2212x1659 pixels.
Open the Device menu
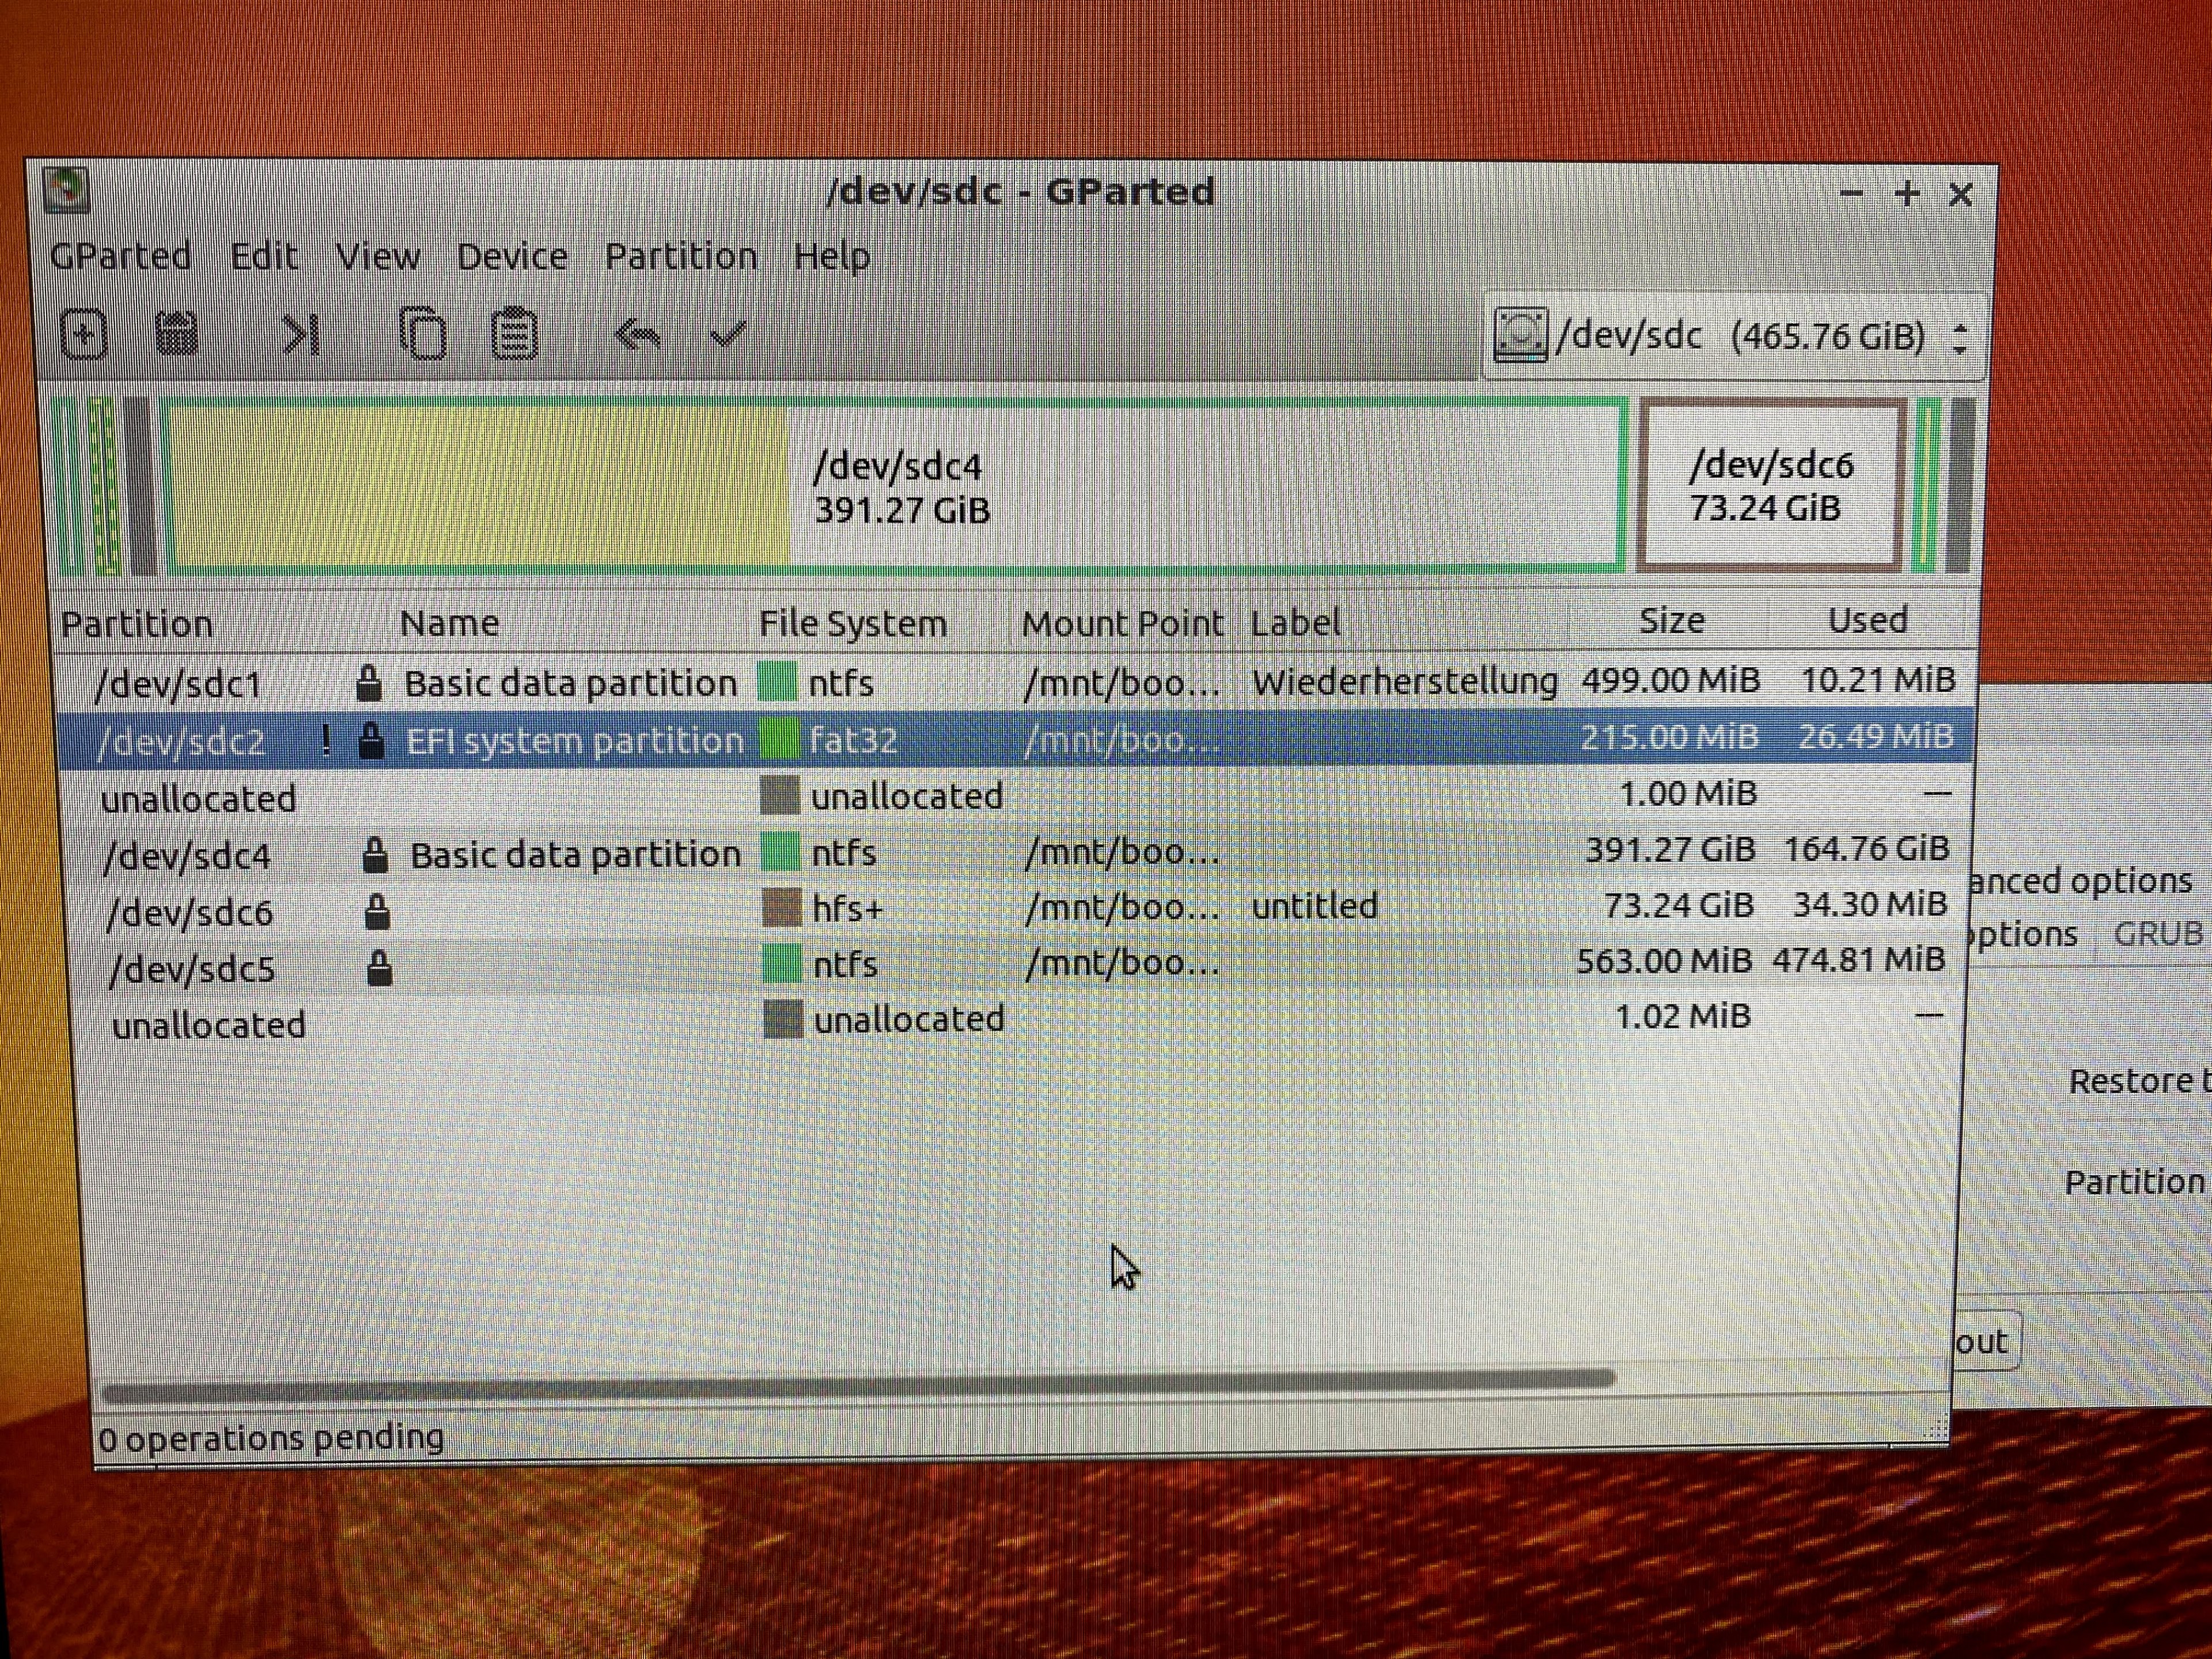[511, 257]
